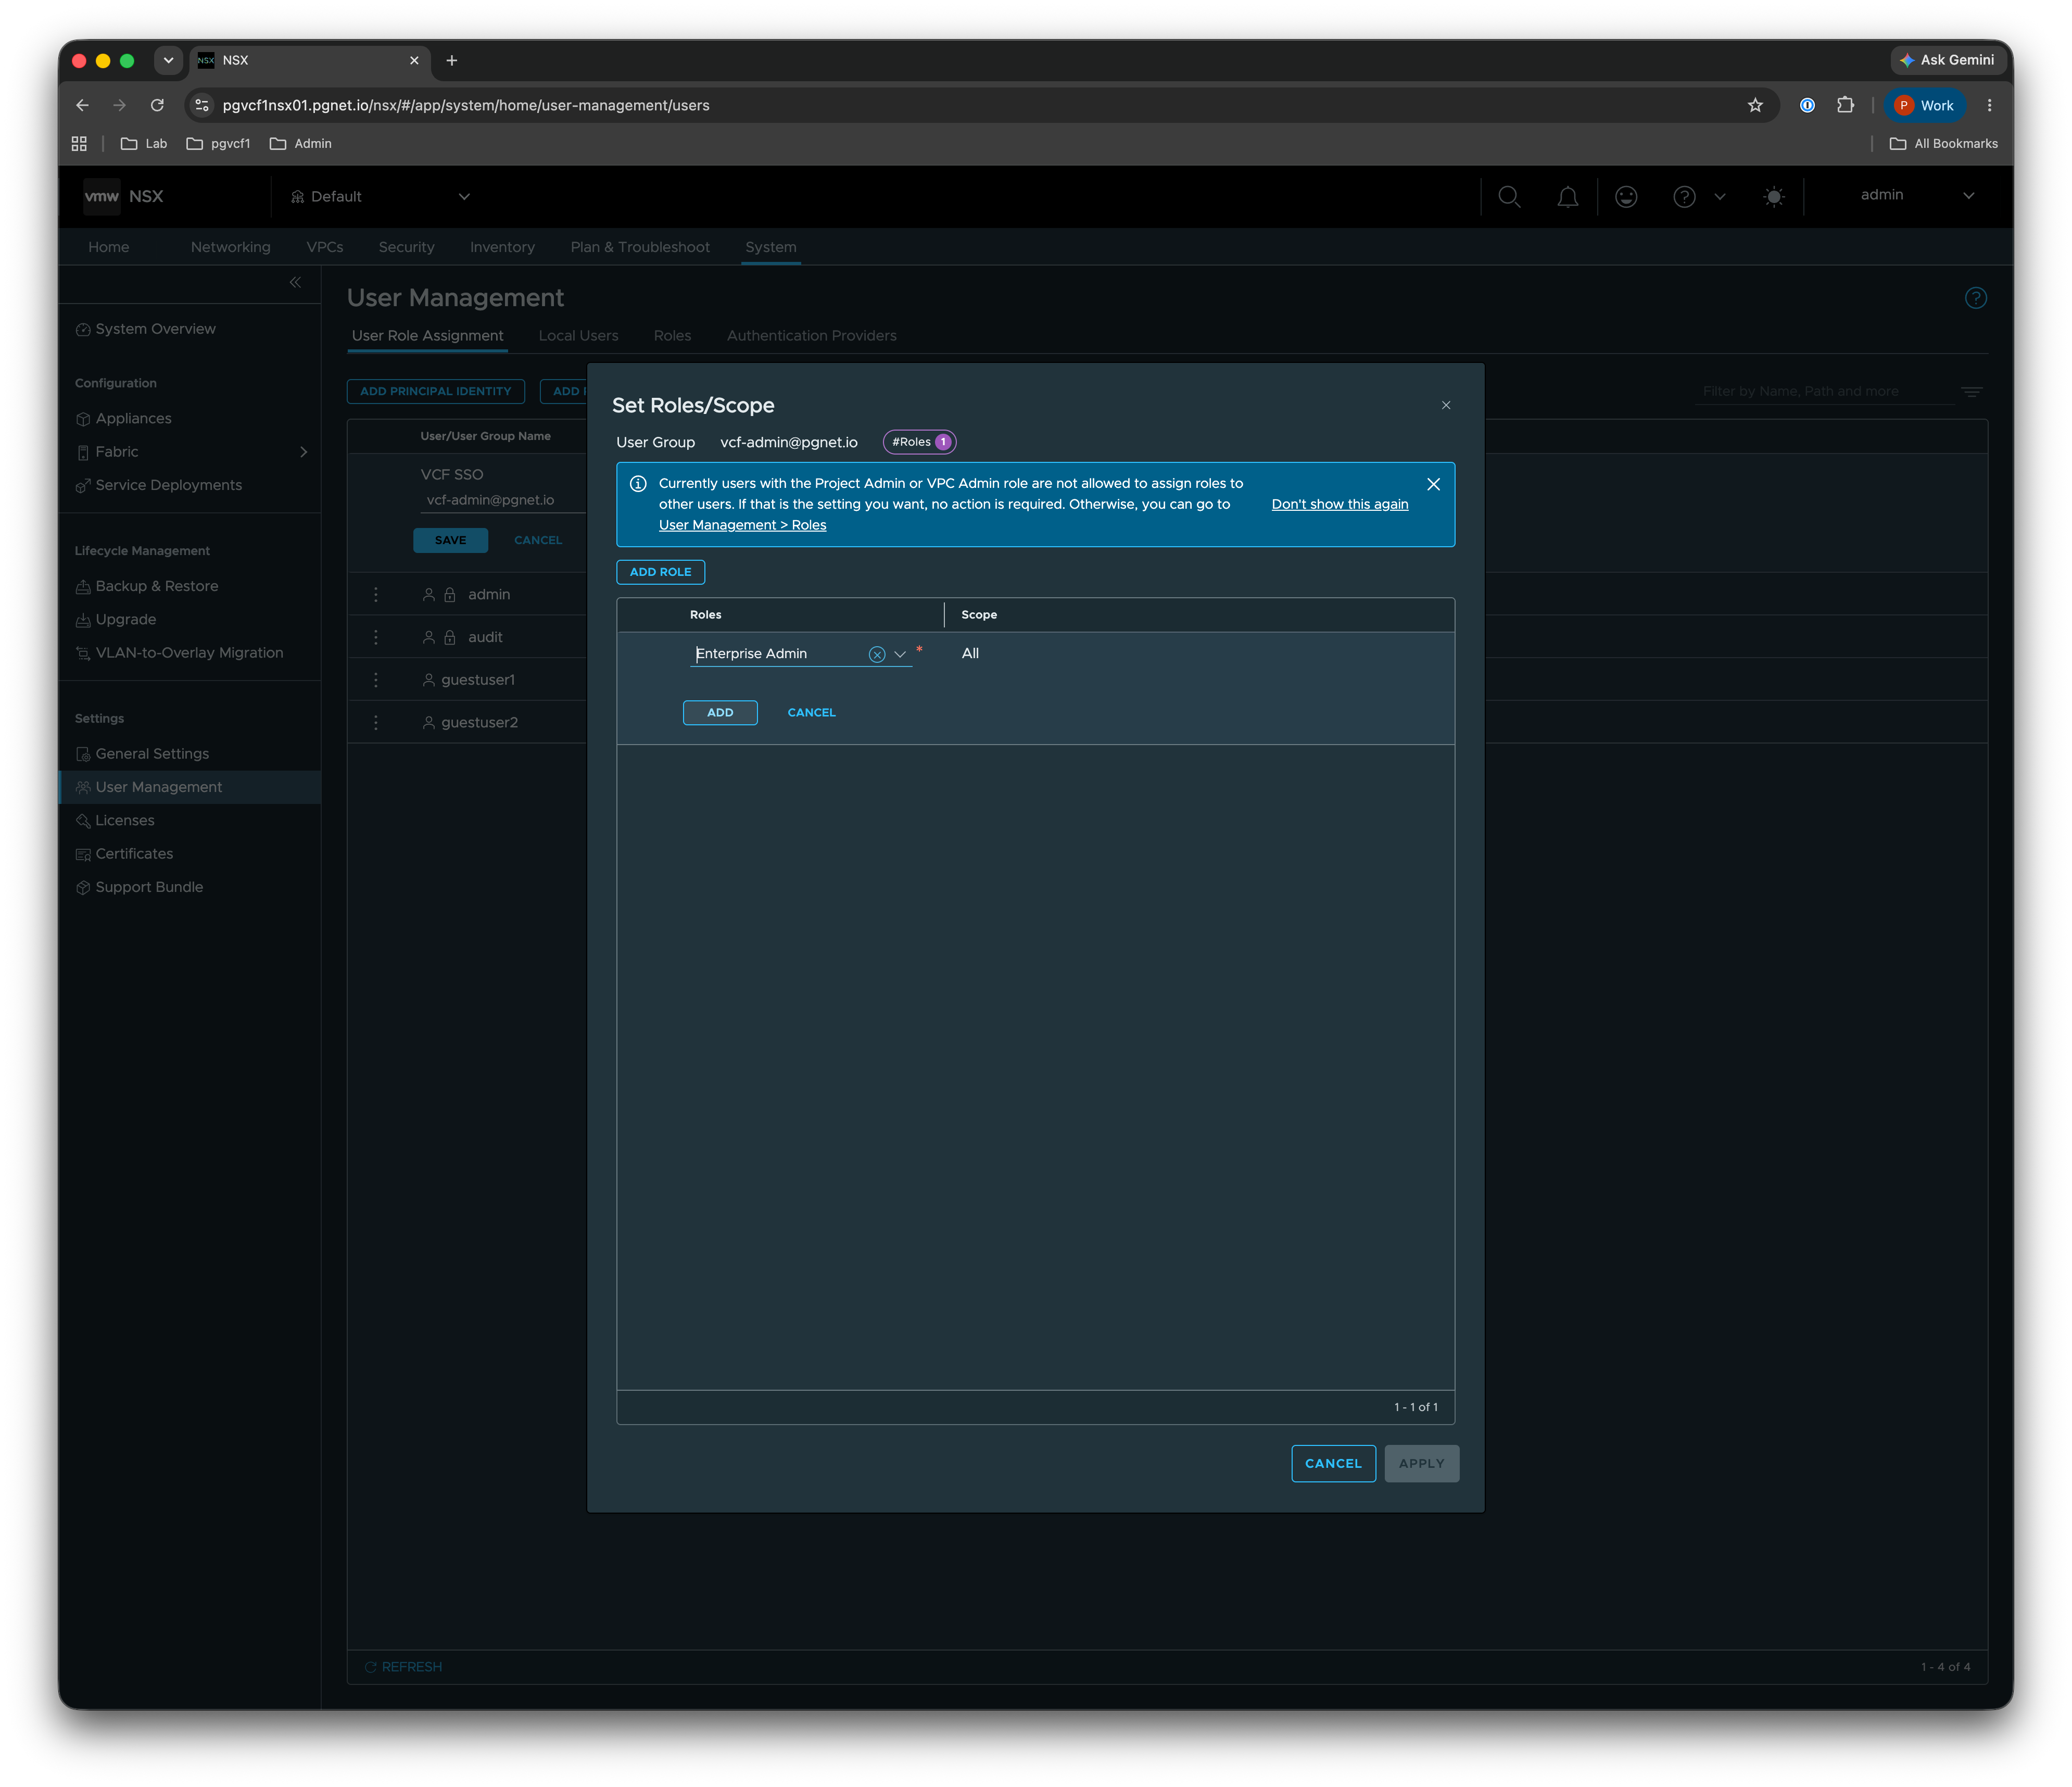
Task: Follow the User Management > Roles link
Action: tap(742, 525)
